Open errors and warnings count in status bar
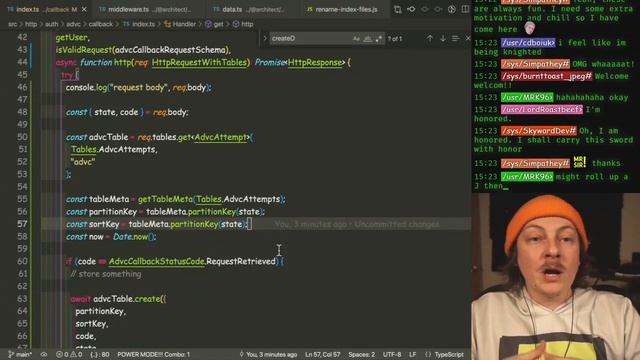The image size is (640, 360). pos(69,354)
